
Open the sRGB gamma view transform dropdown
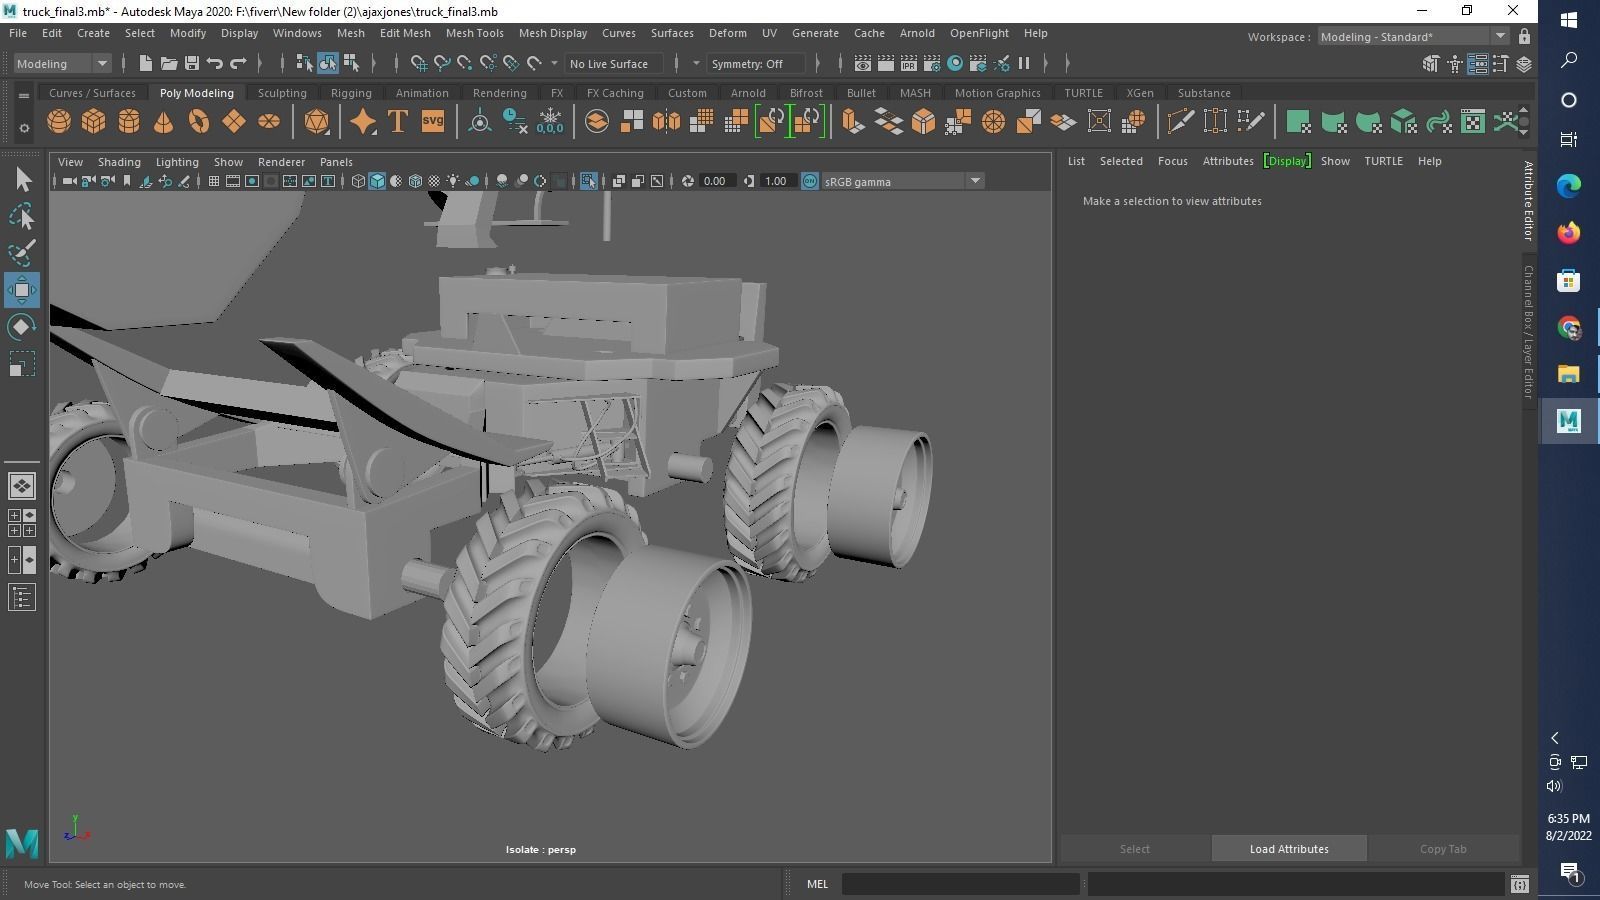902,181
